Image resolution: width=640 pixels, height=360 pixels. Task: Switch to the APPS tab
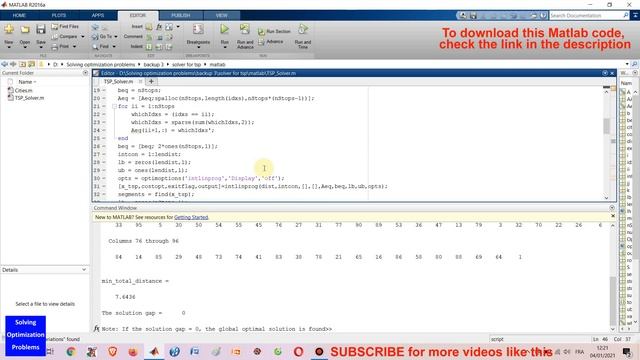tap(98, 16)
